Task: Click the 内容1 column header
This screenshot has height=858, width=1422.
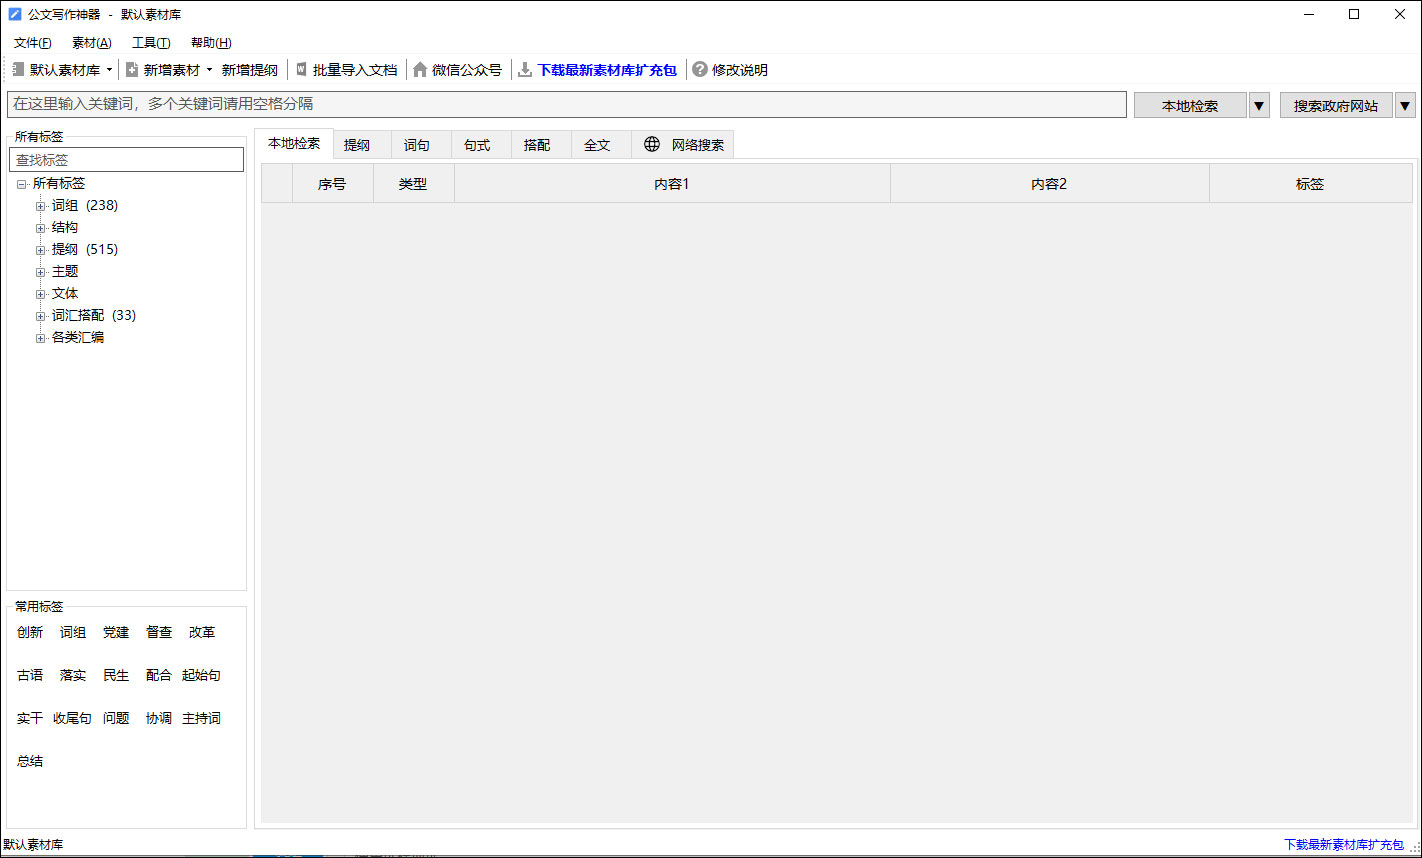Action: coord(672,184)
